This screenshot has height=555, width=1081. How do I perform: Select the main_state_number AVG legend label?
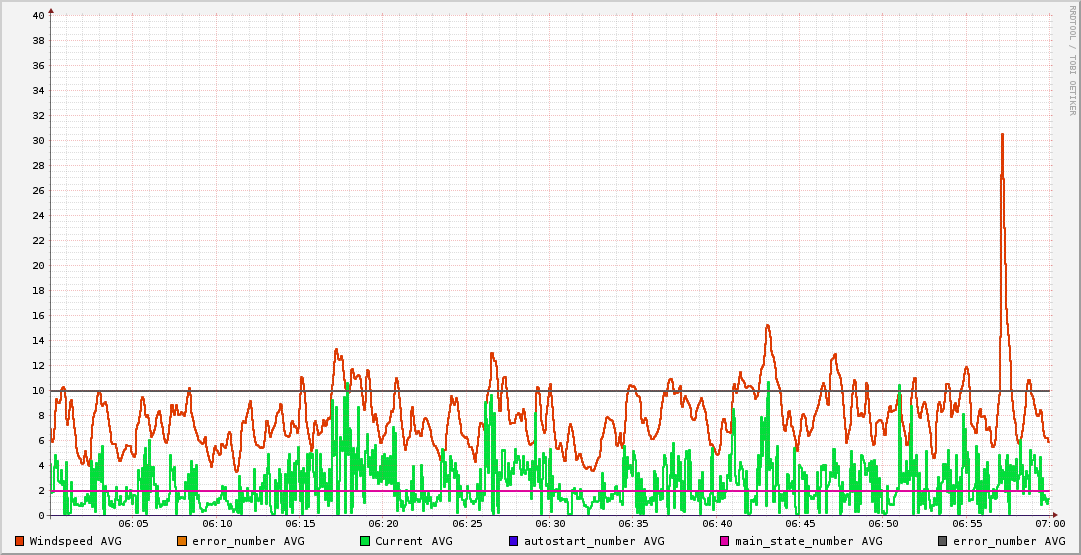pyautogui.click(x=809, y=541)
